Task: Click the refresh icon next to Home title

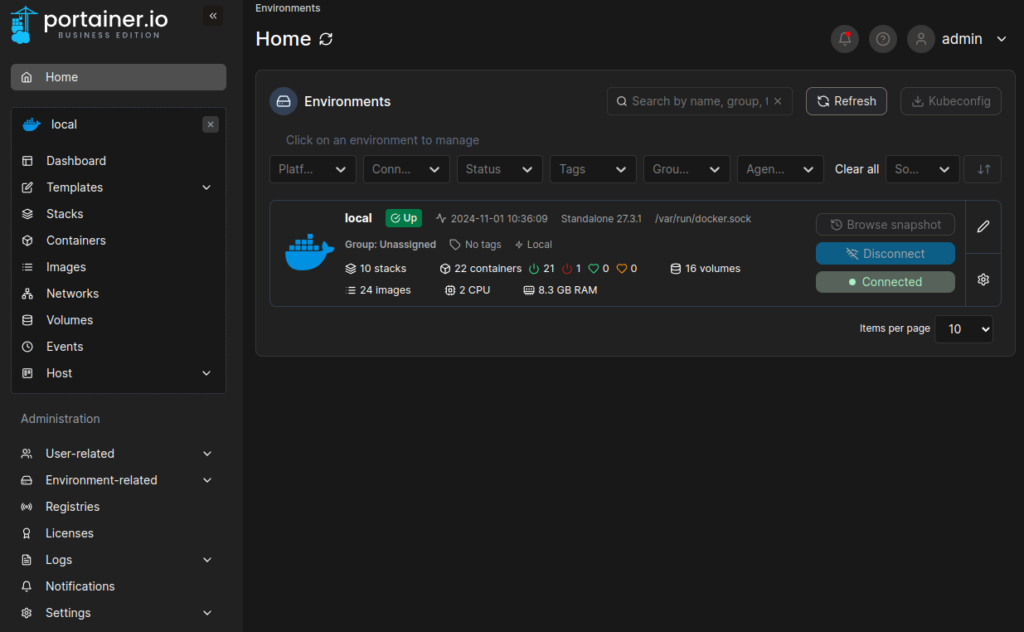Action: 326,39
